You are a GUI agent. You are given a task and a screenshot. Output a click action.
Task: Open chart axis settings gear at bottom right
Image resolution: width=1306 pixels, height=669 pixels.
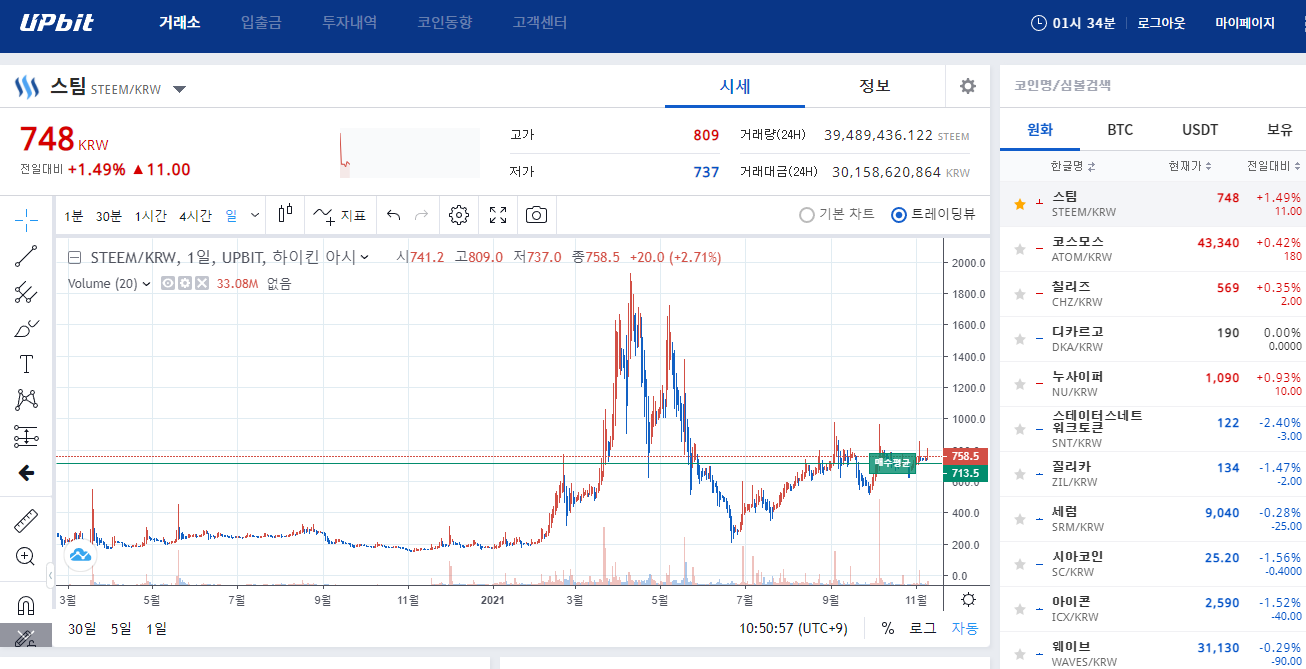point(968,600)
